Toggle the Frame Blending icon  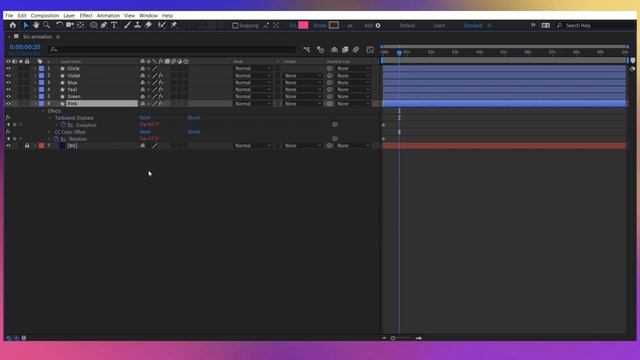345,50
